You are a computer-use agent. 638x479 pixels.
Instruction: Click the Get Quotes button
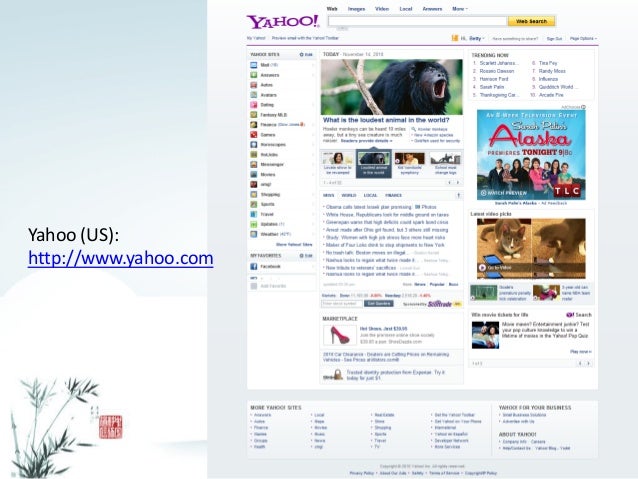pos(378,304)
